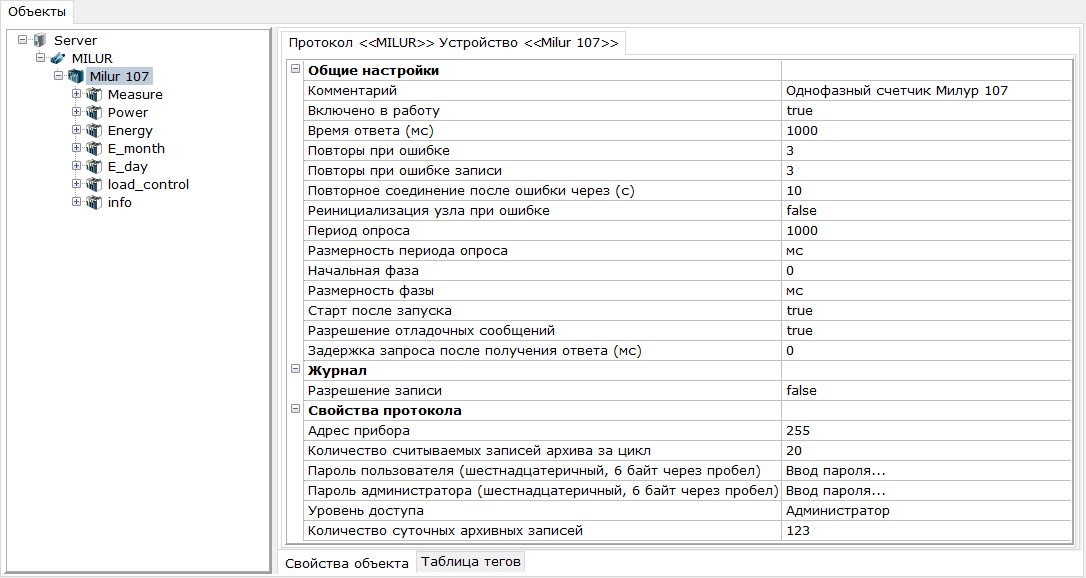The image size is (1086, 578).
Task: Click the E_month group icon
Action: 94,148
